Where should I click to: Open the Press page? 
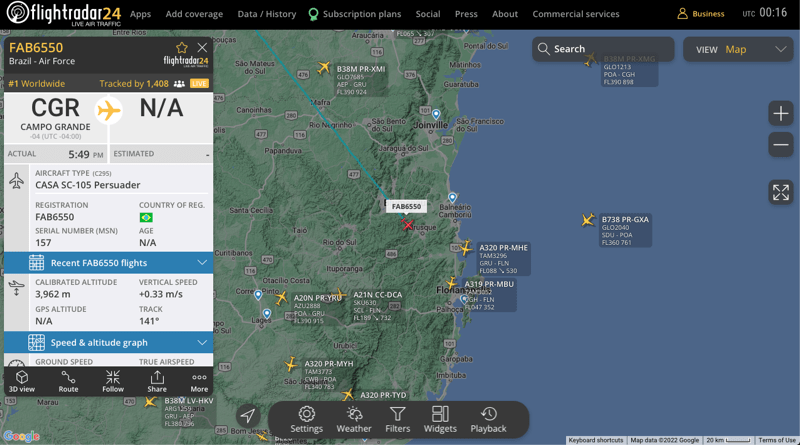tap(466, 14)
